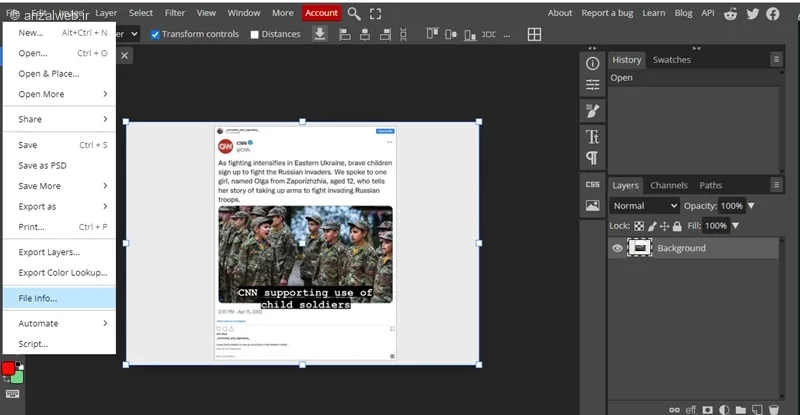This screenshot has width=800, height=415.
Task: Align right edges of layers
Action: tap(385, 34)
